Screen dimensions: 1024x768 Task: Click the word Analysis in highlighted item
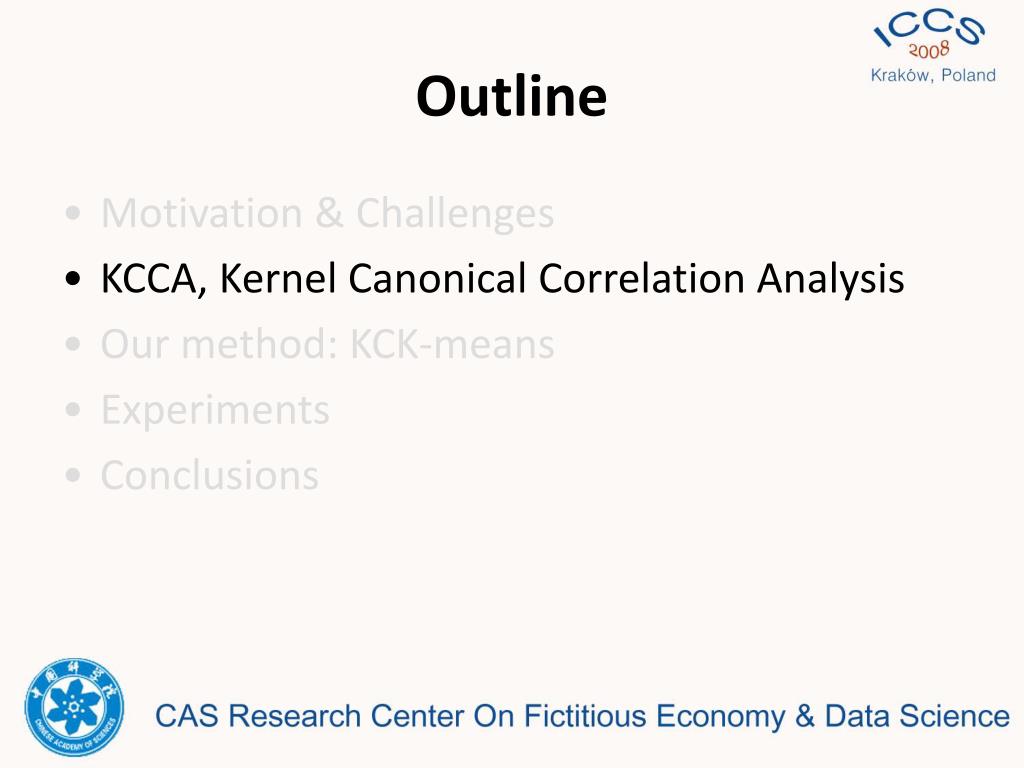[x=831, y=280]
